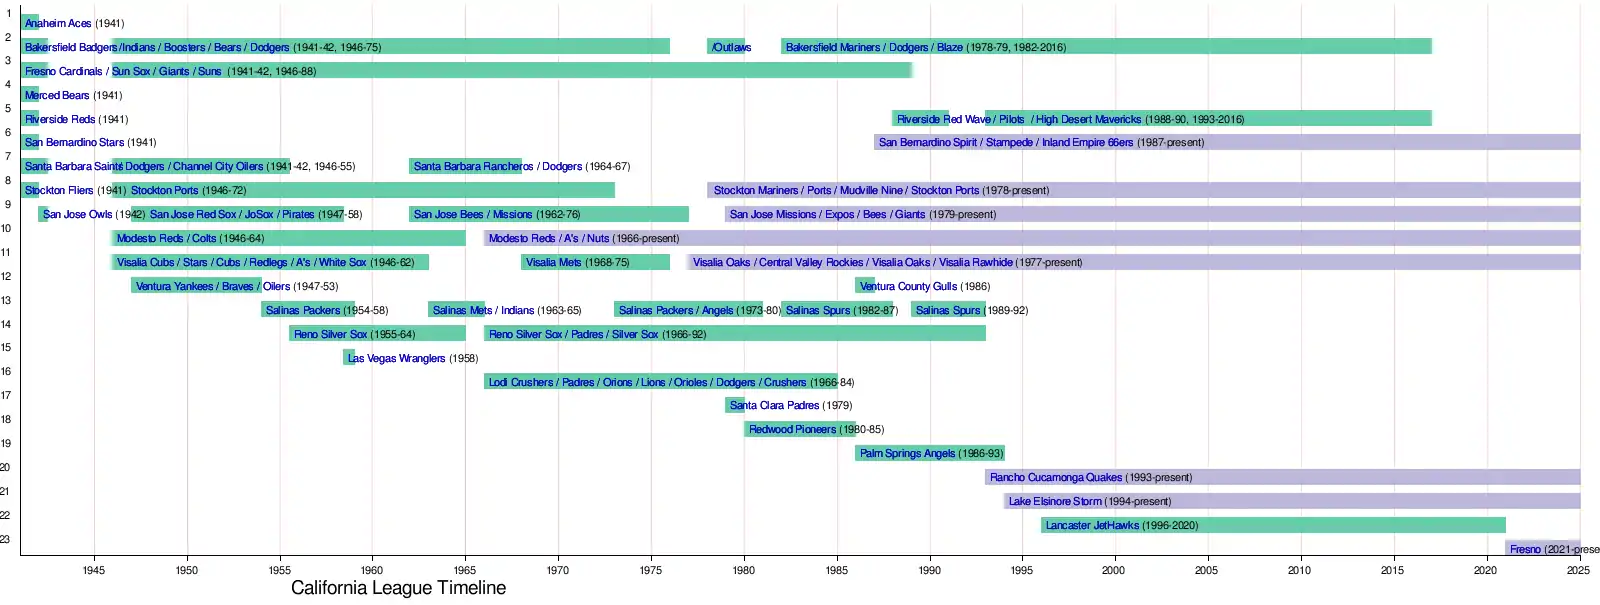The height and width of the screenshot is (605, 1600).
Task: Open Riverside Reds 1941 team link
Action: coord(60,119)
